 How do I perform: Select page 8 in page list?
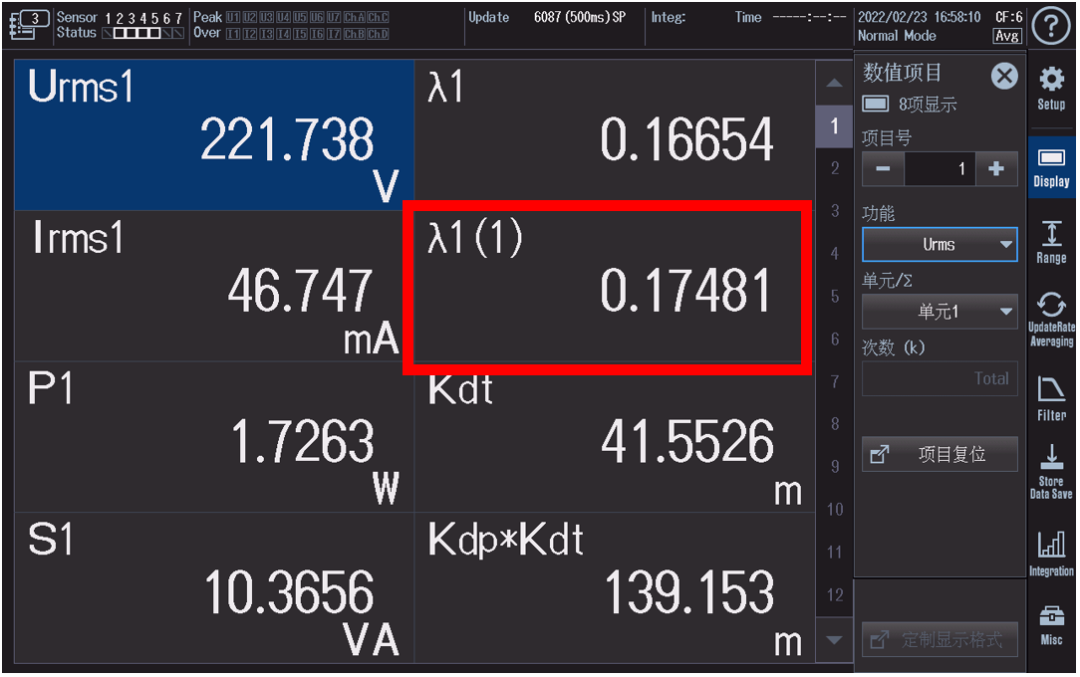834,425
